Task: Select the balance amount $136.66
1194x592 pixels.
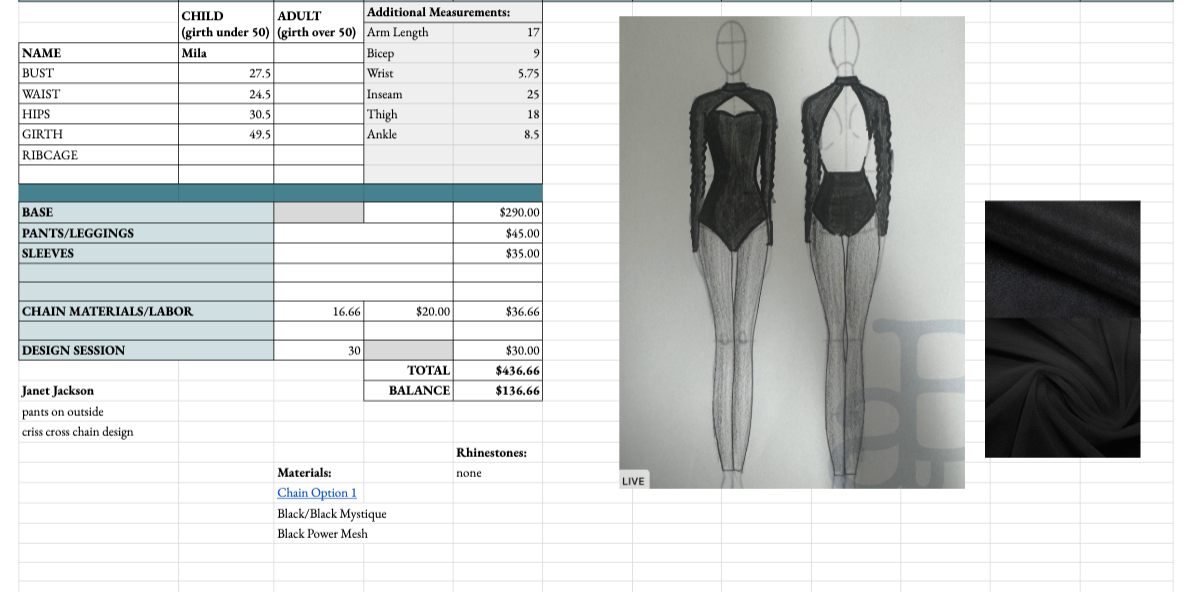Action: pyautogui.click(x=497, y=390)
